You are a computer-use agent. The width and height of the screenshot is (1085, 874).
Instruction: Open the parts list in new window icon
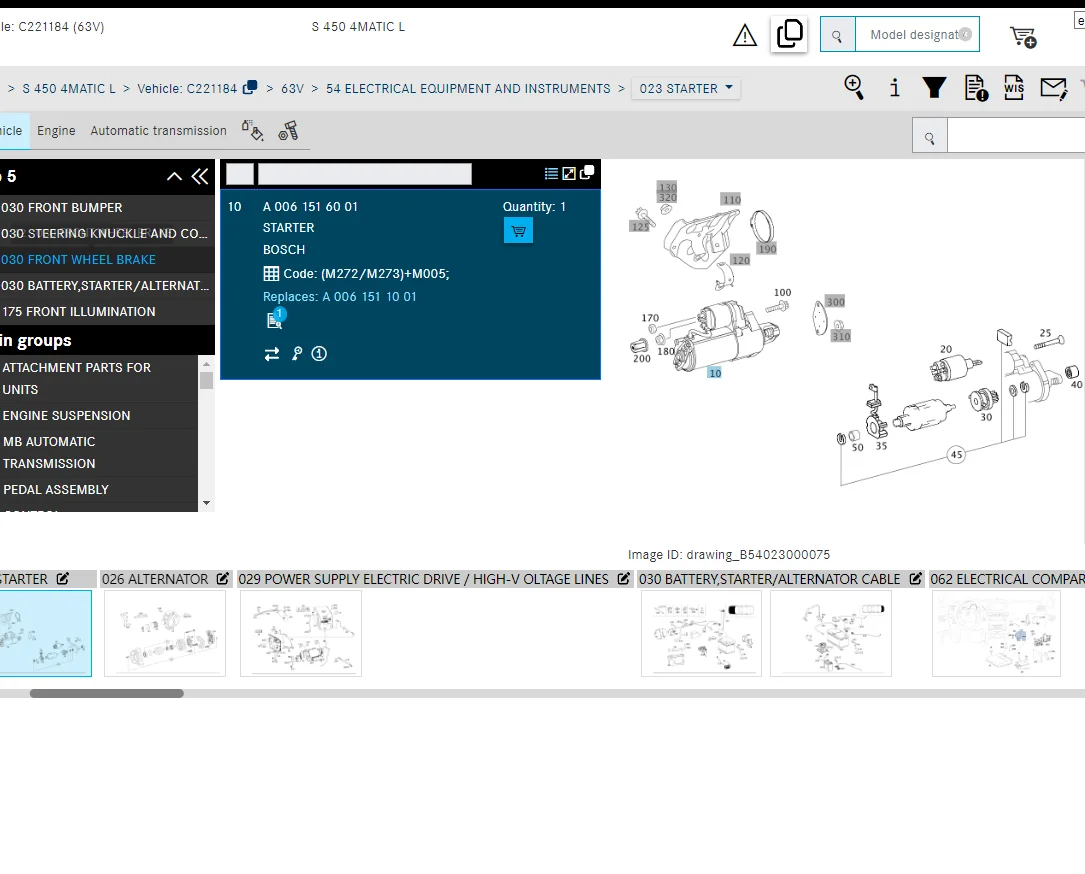587,172
